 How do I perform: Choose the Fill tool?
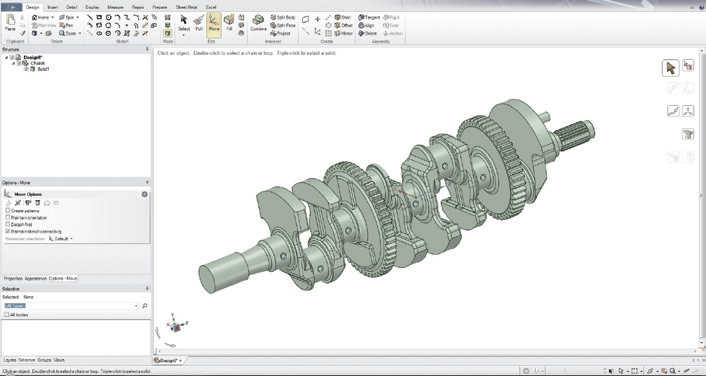click(x=229, y=23)
